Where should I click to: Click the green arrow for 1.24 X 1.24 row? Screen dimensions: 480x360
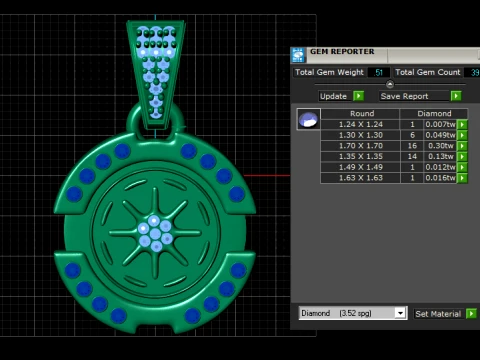click(x=462, y=124)
